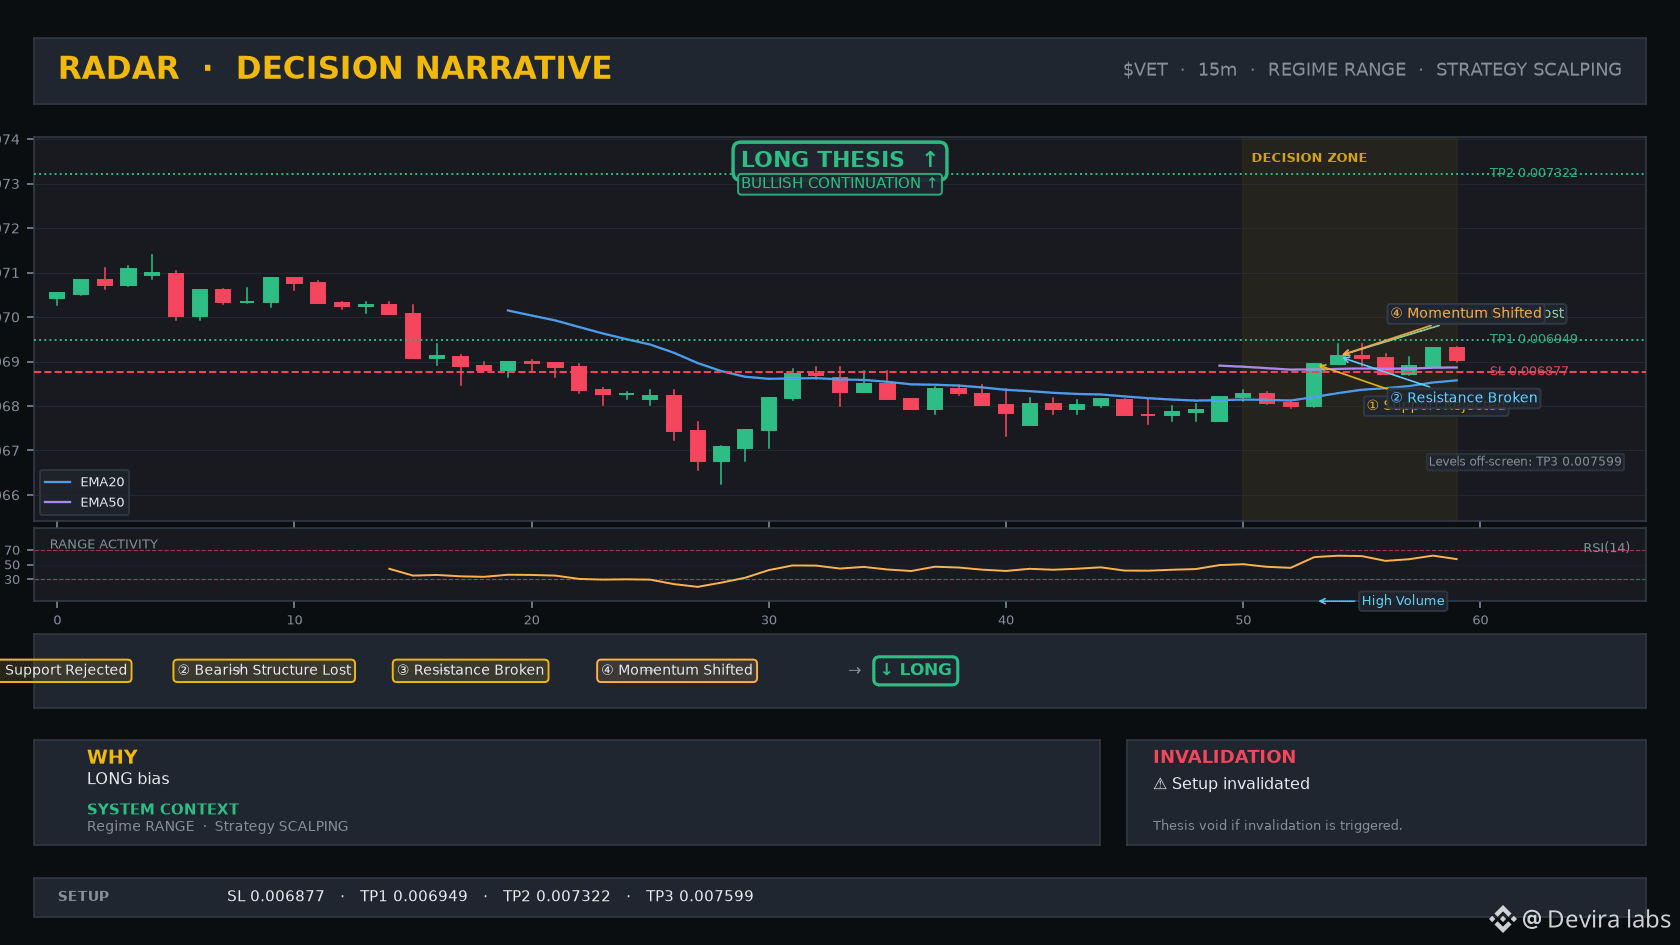Click the High Volume annotation label

[x=1403, y=601]
